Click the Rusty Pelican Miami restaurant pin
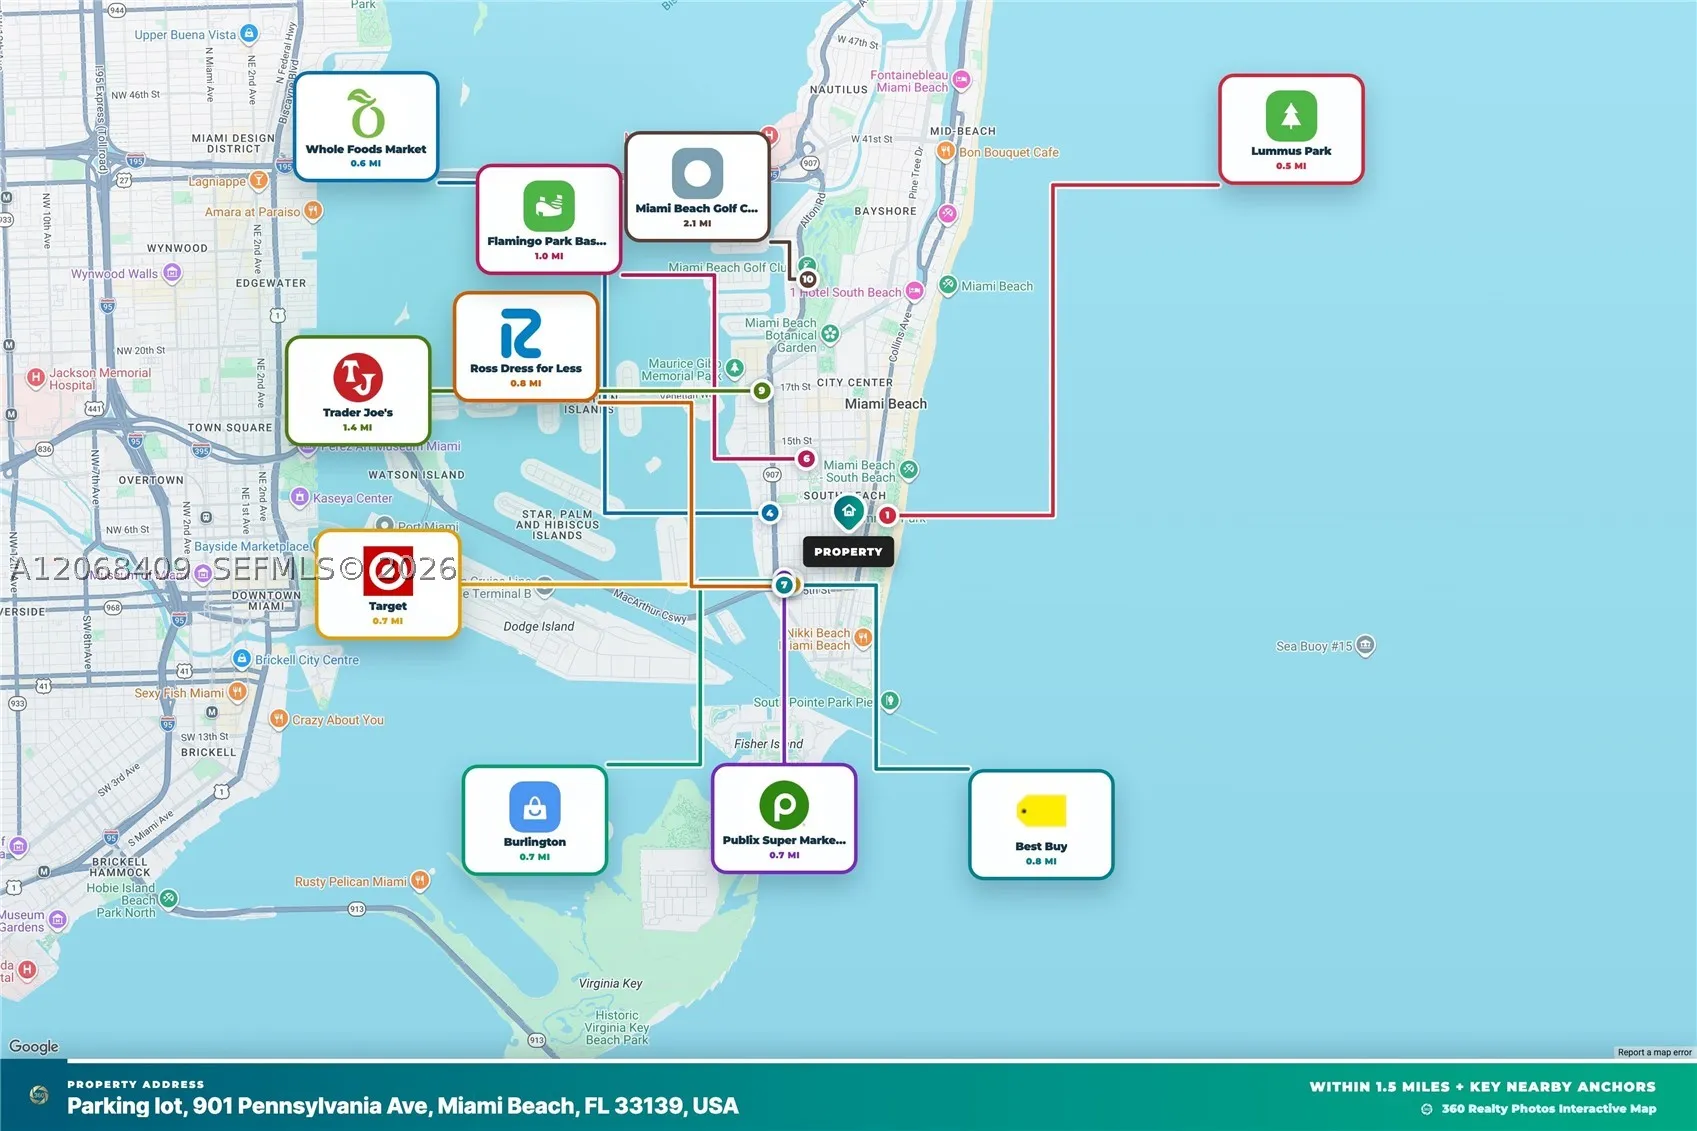This screenshot has height=1131, width=1697. click(420, 881)
